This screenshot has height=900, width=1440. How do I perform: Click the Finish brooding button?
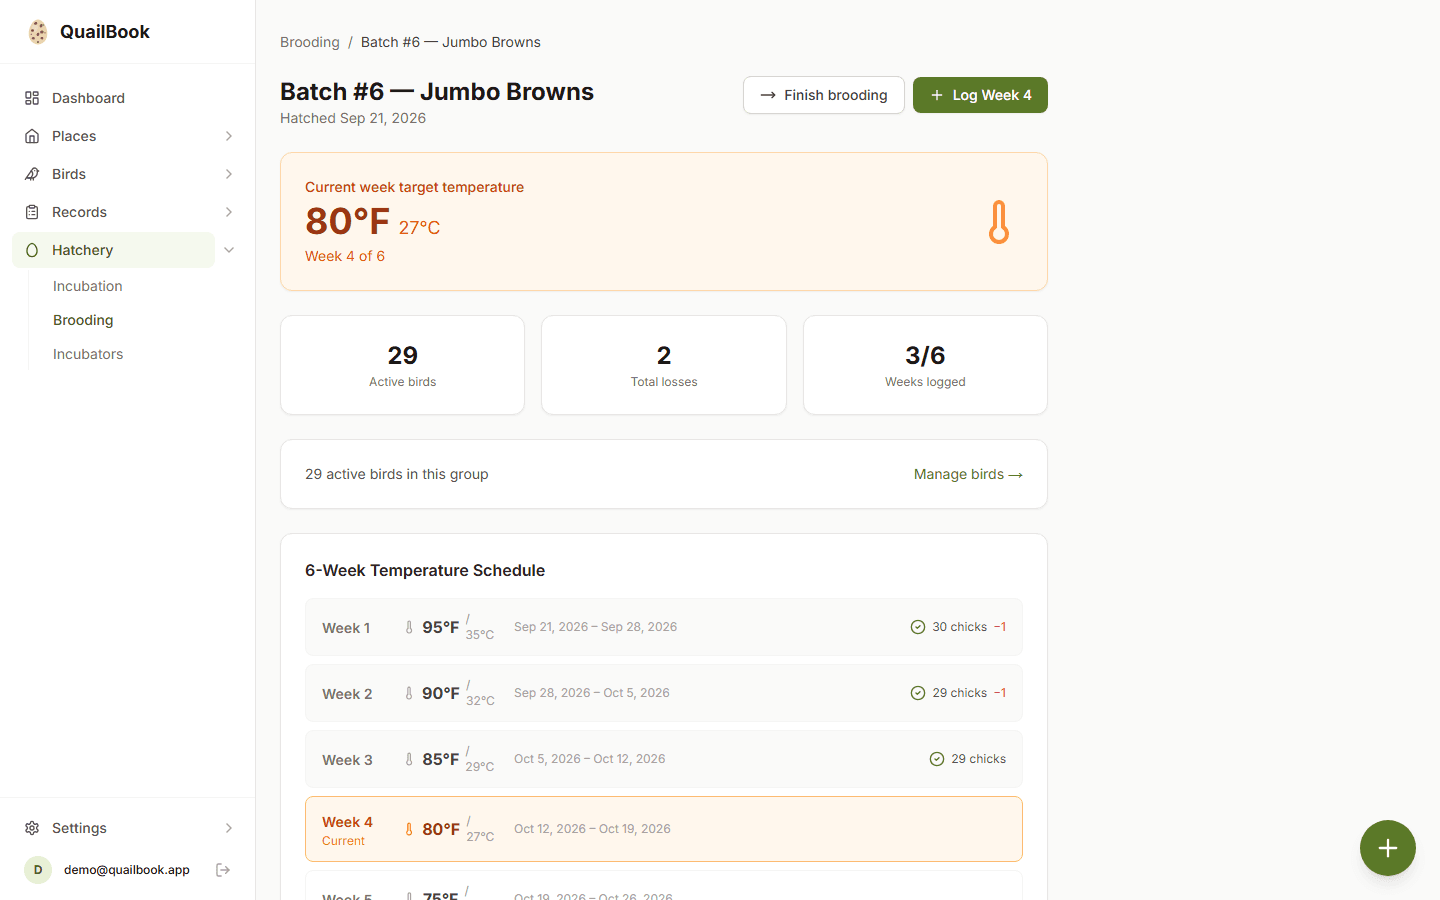coord(824,95)
